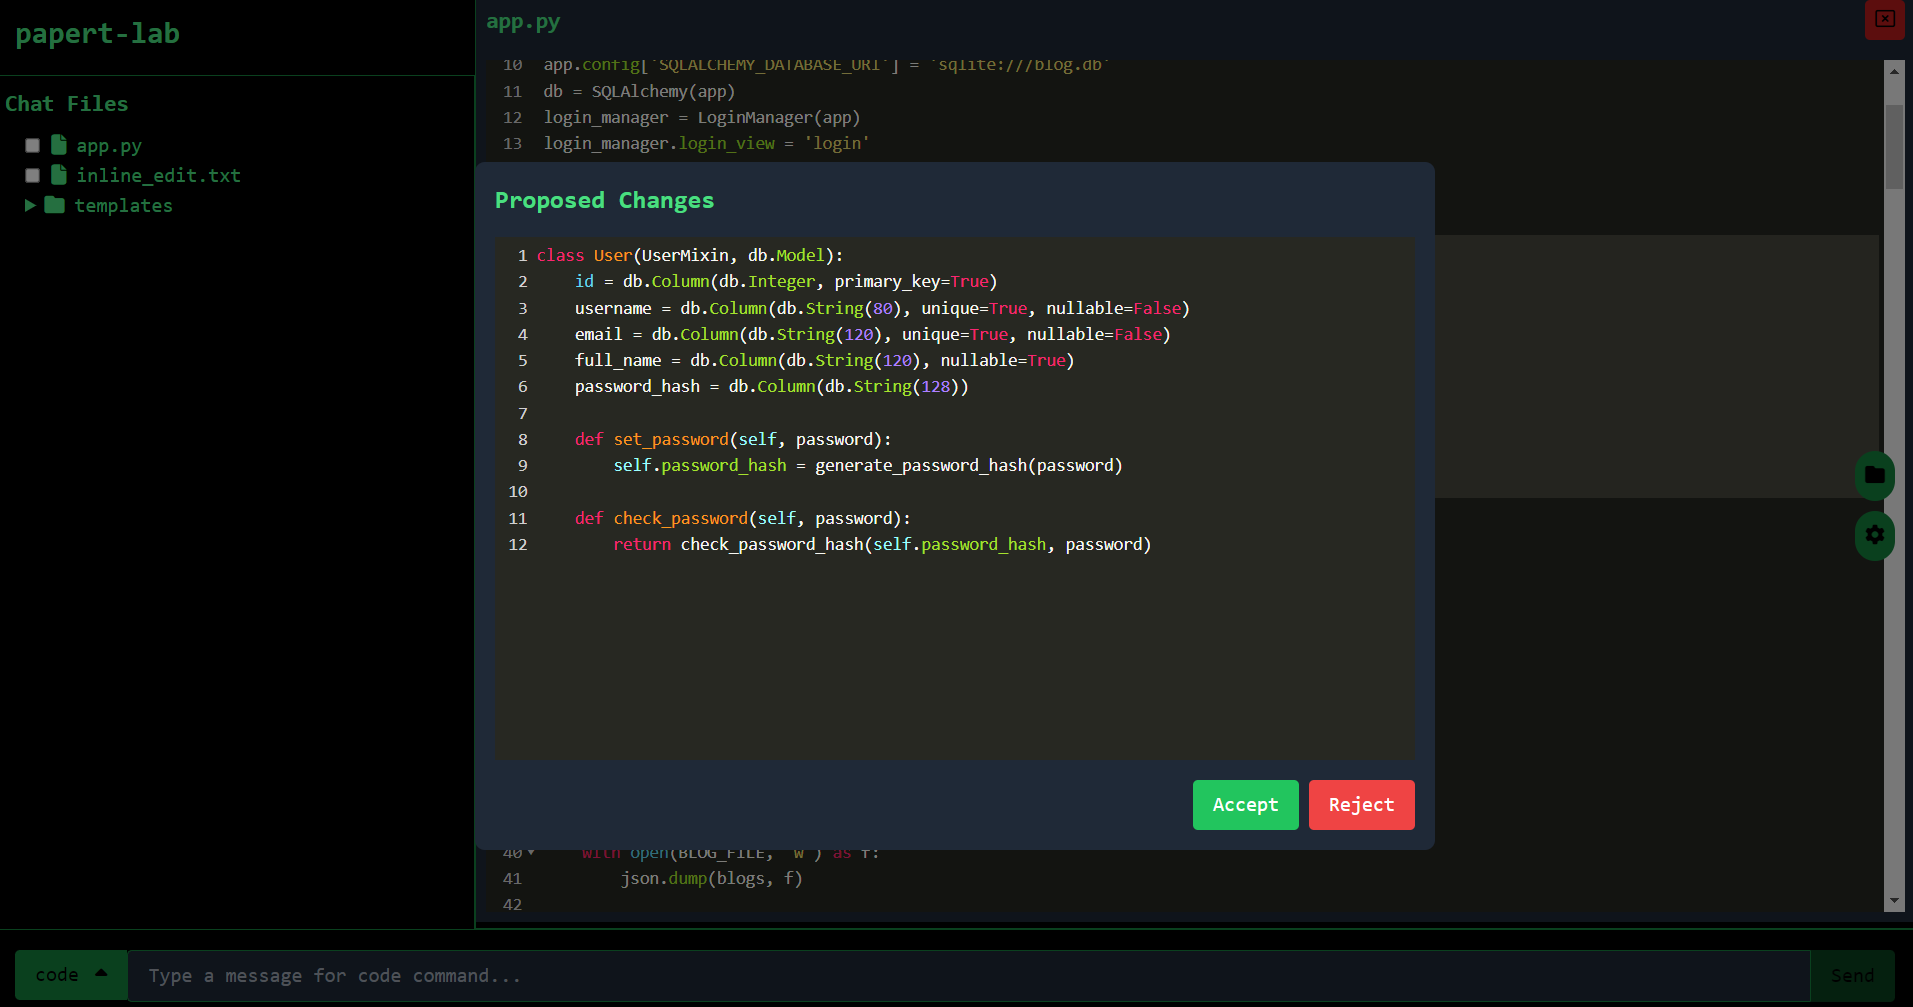Click the 'return check_password_hash' line
This screenshot has width=1913, height=1007.
[x=882, y=544]
